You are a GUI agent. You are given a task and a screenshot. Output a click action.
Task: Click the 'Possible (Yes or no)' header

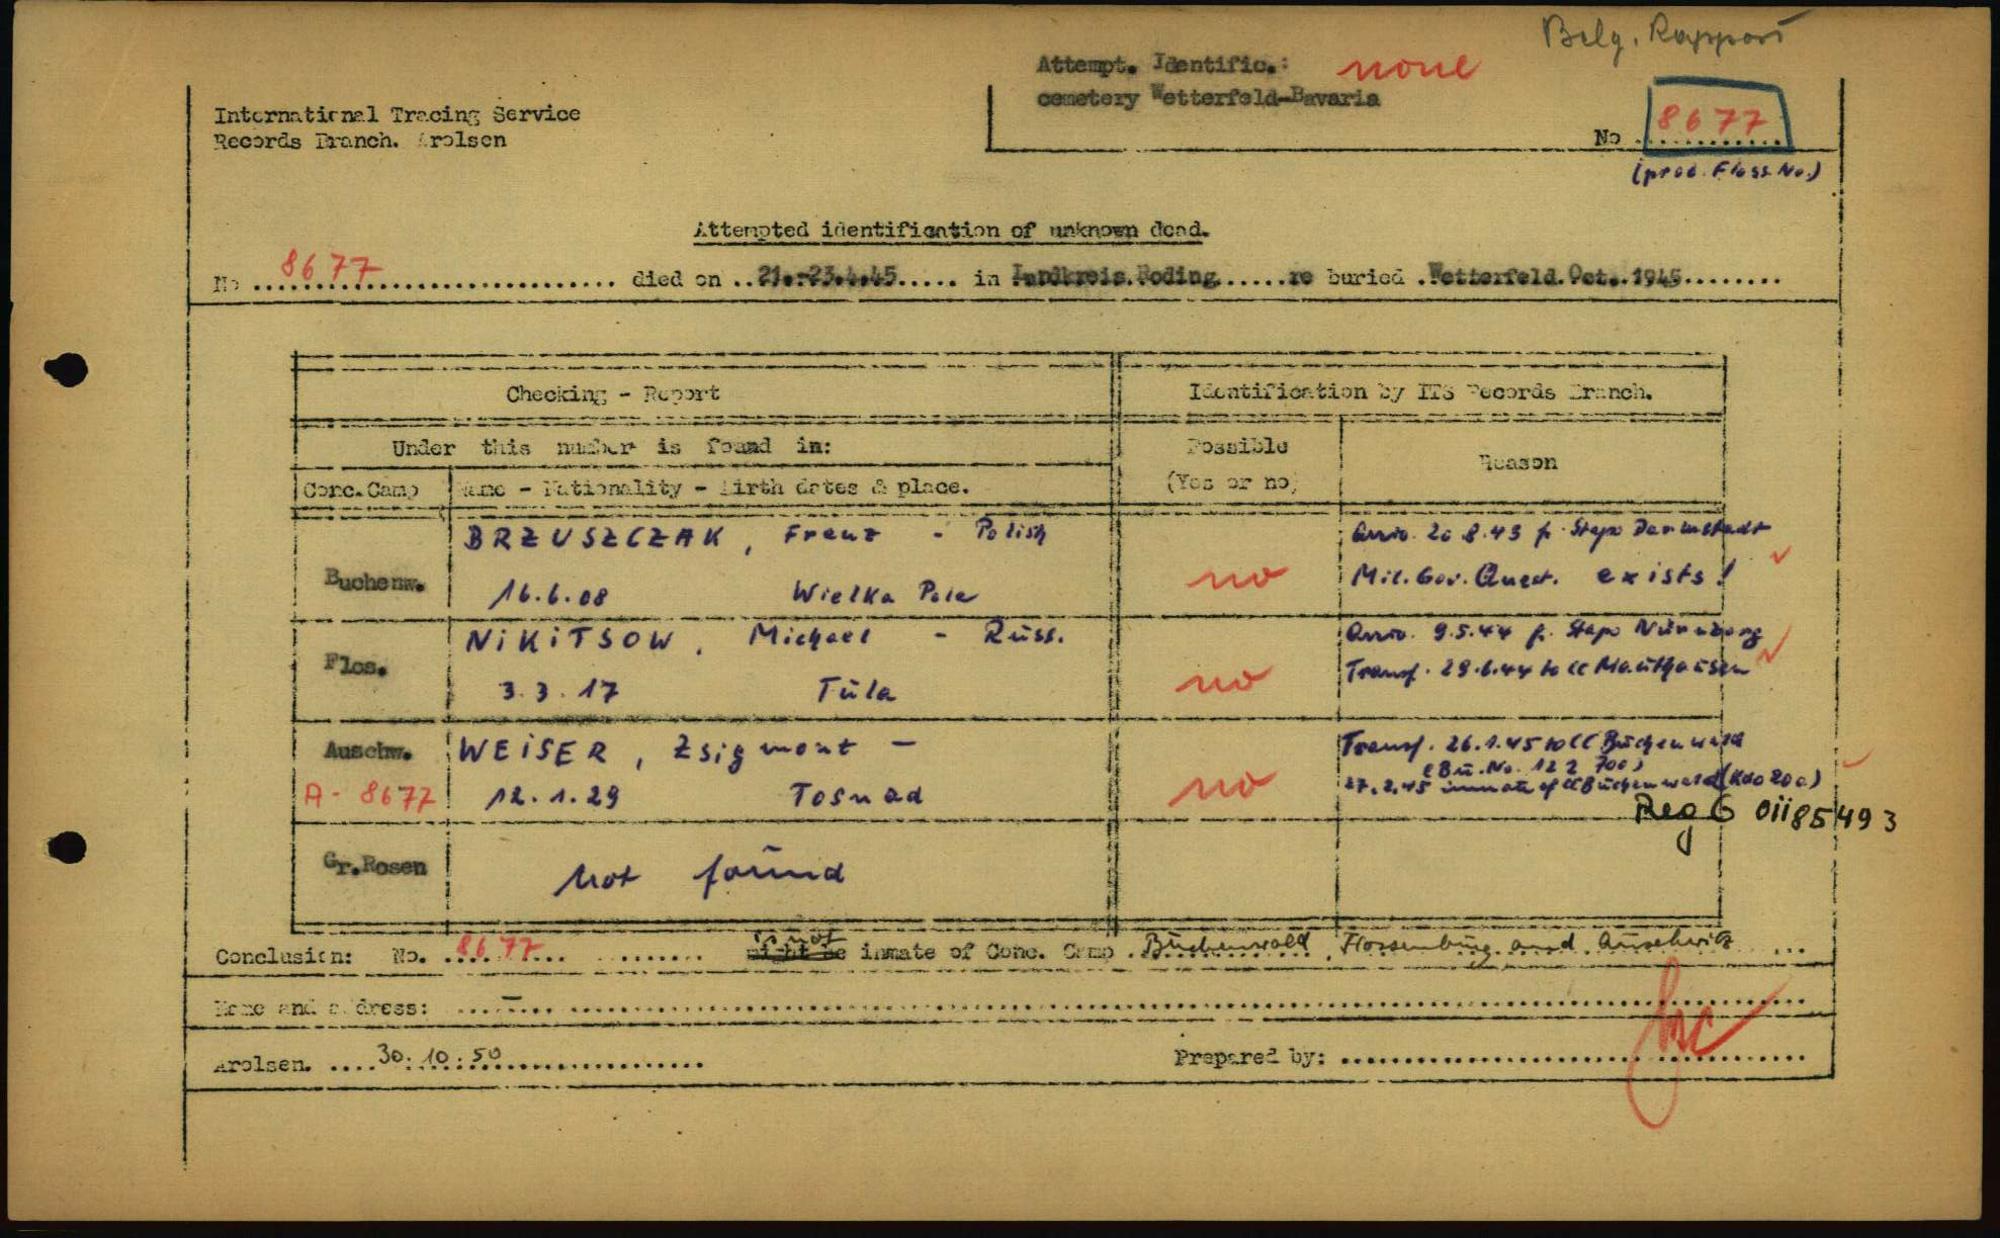coord(1233,464)
